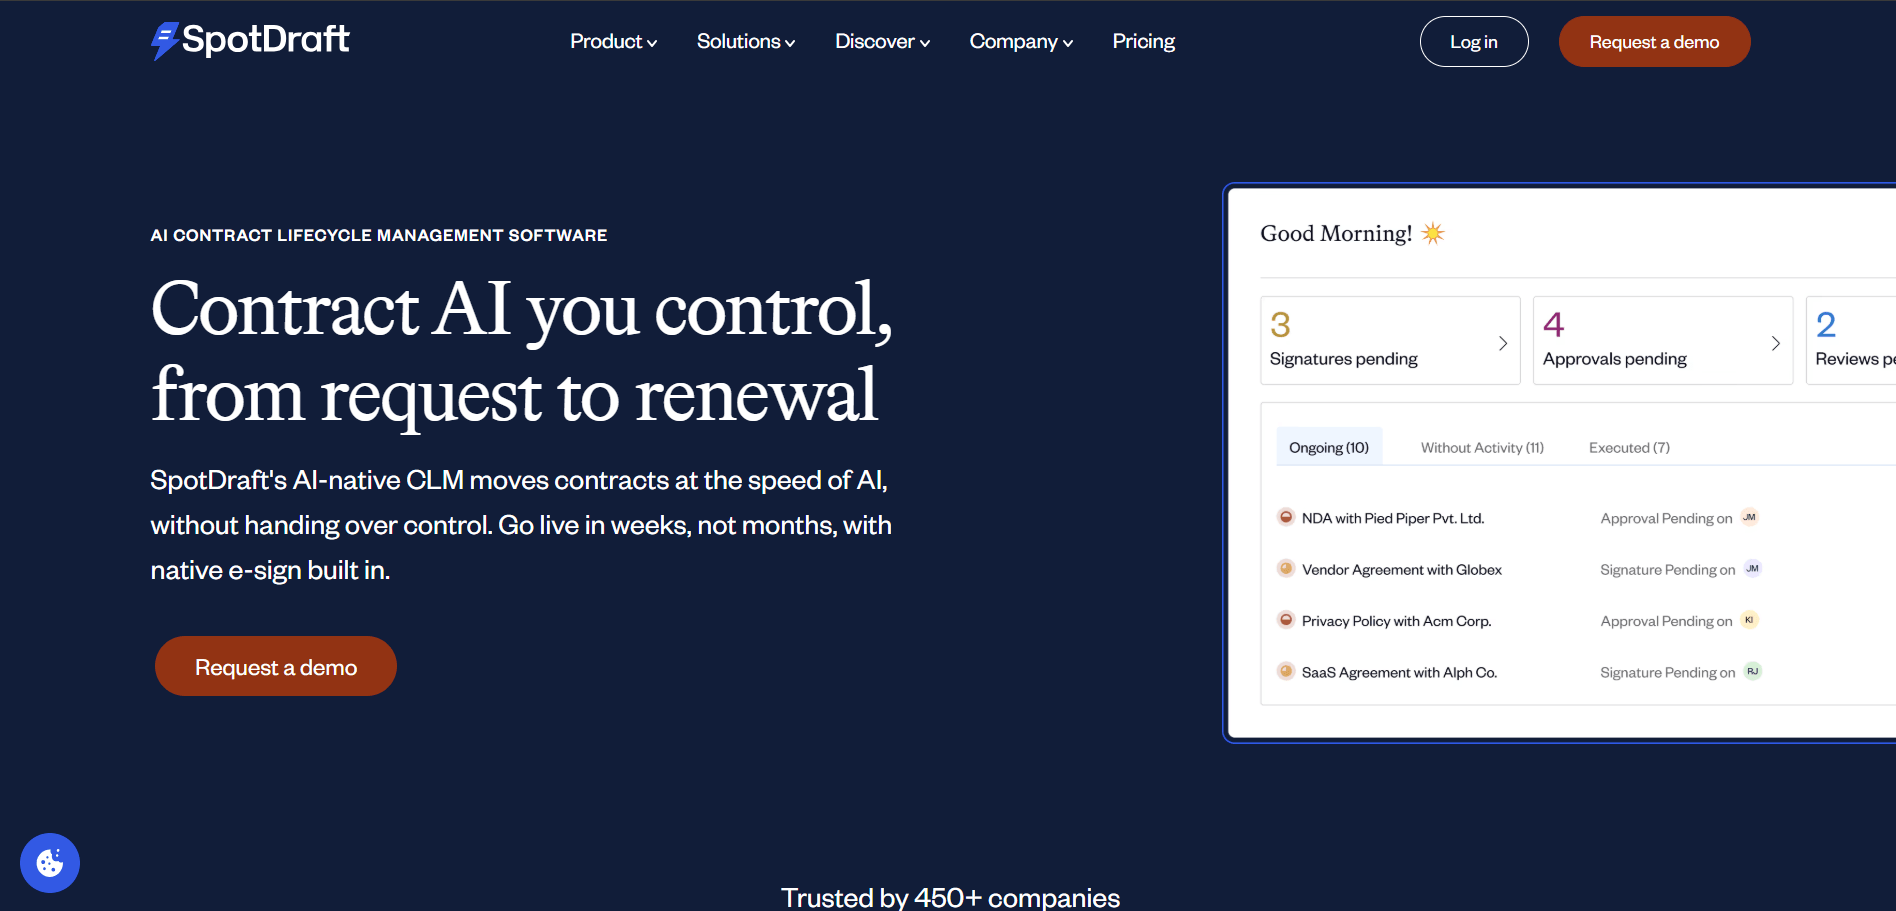Click the Good Morning! greeting
Image resolution: width=1896 pixels, height=911 pixels.
[1336, 233]
